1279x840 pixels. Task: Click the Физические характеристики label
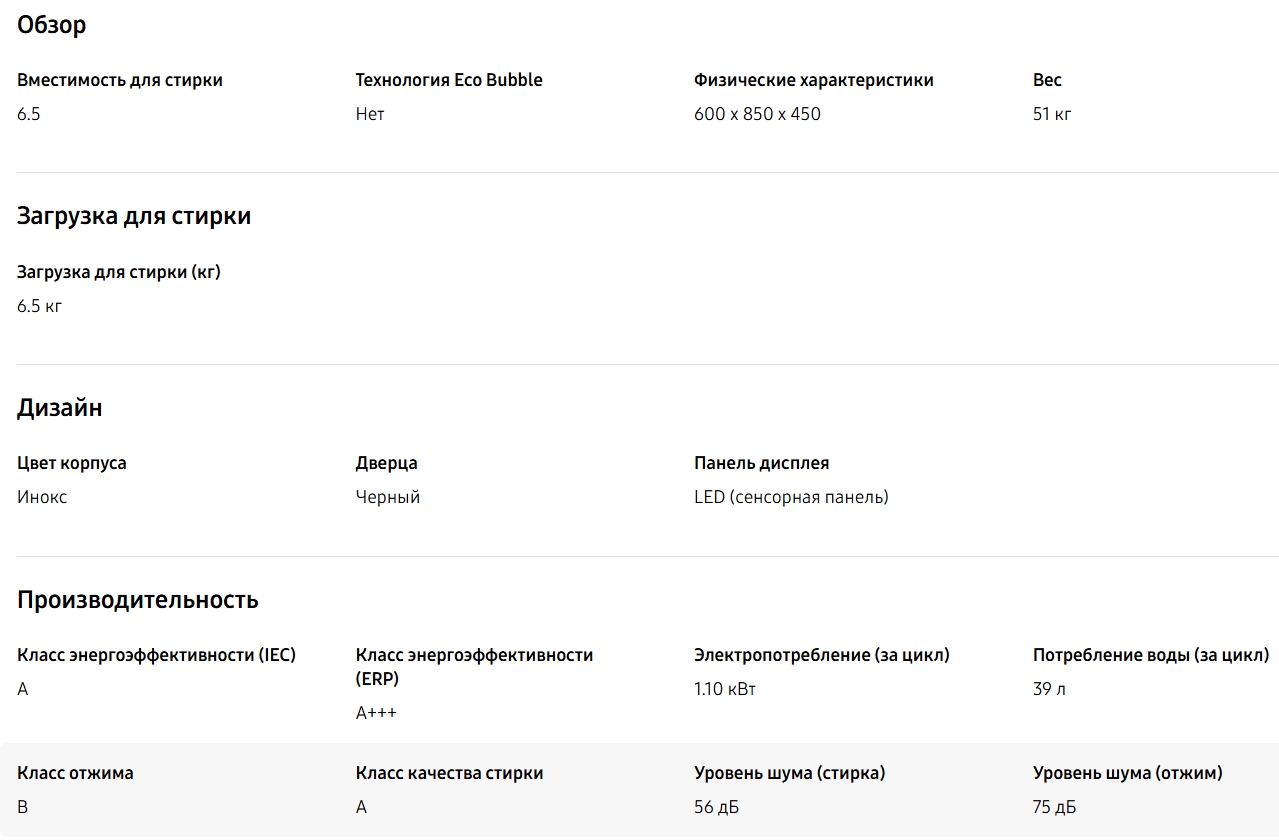814,80
